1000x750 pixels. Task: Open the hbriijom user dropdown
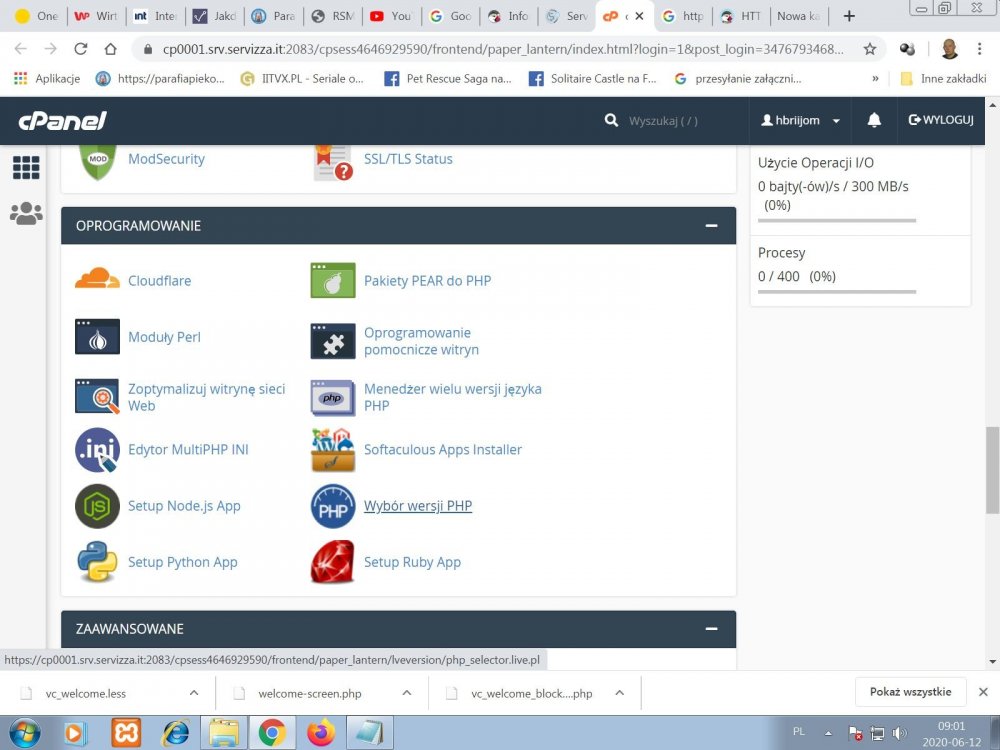click(x=800, y=120)
